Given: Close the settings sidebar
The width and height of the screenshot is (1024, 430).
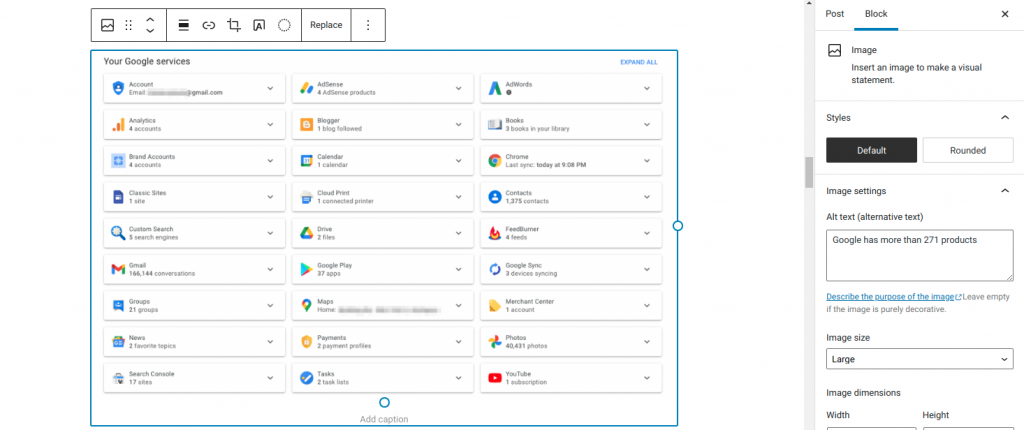Looking at the screenshot, I should [1004, 14].
